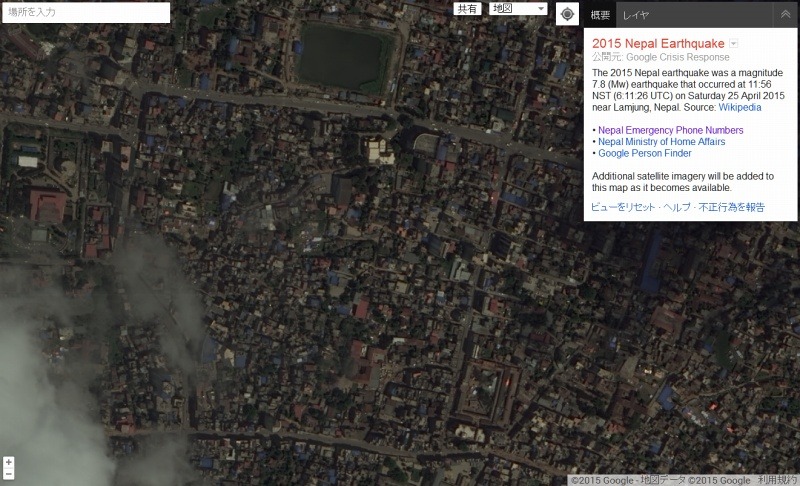Viewport: 800px width, 486px height.
Task: Click the ヘルプ help link
Action: pos(677,207)
